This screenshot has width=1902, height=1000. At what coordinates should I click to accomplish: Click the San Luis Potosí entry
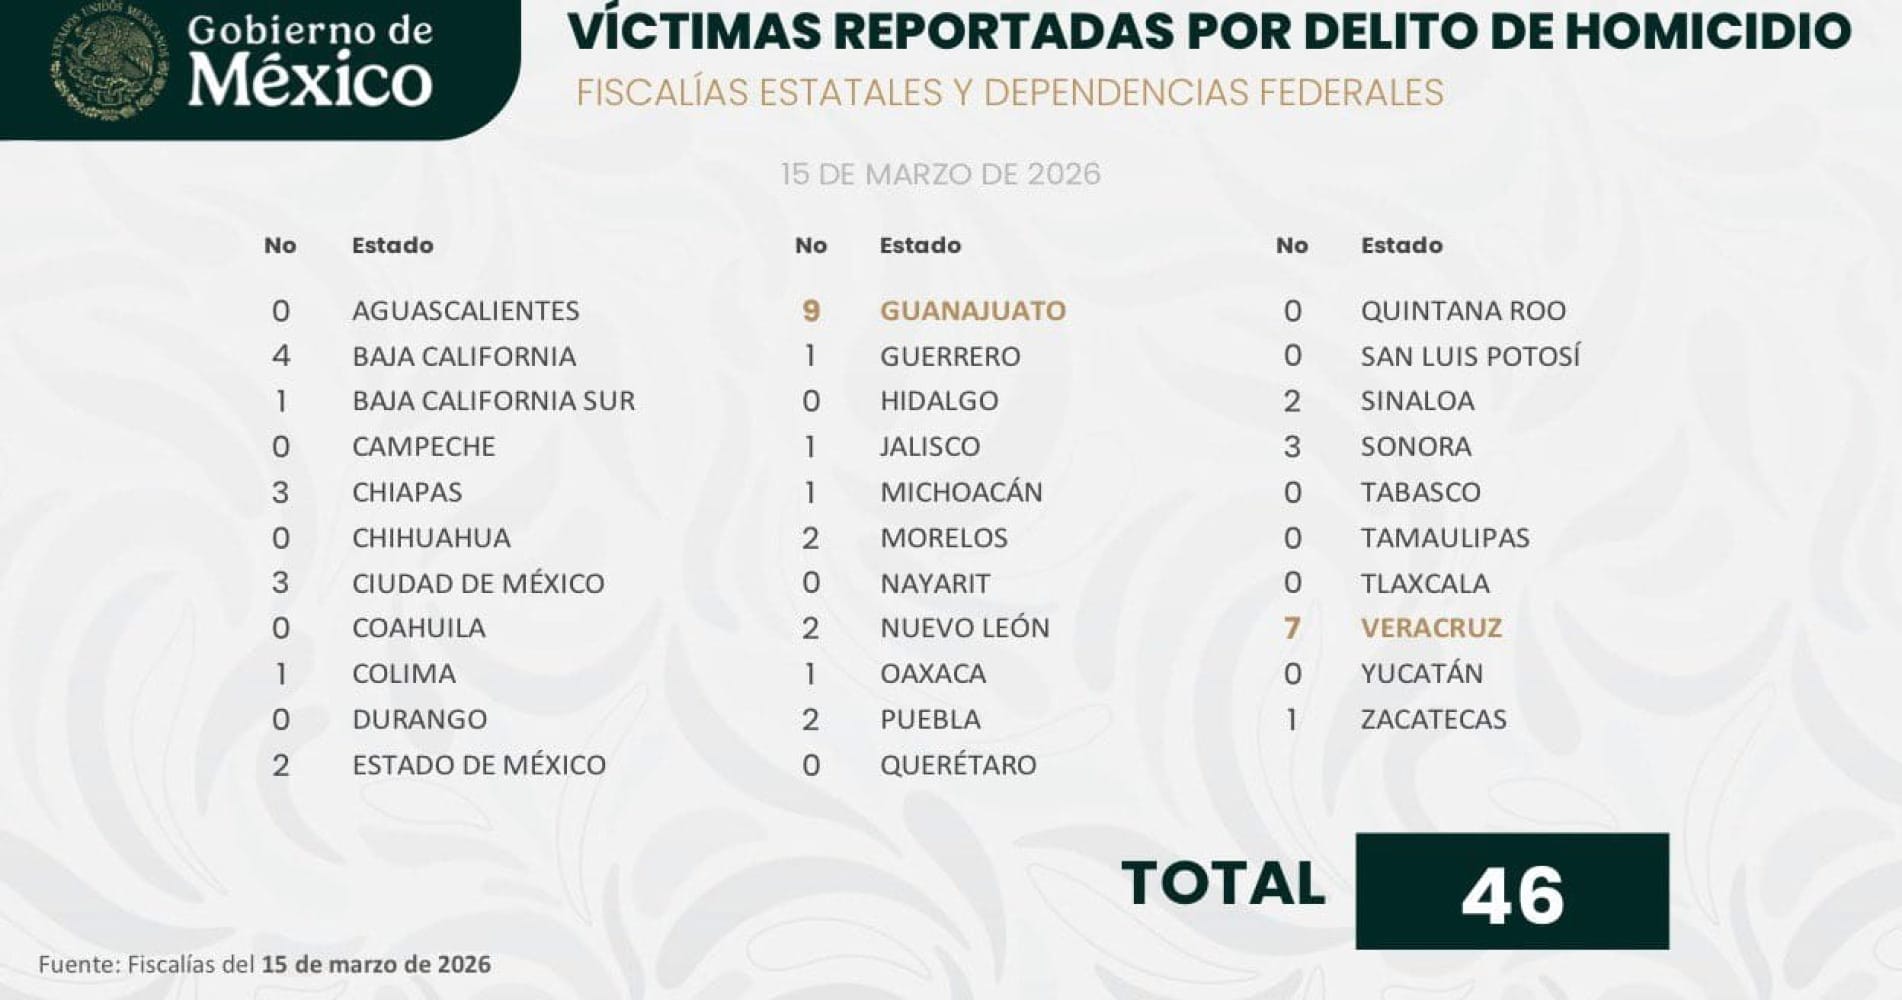[1470, 356]
